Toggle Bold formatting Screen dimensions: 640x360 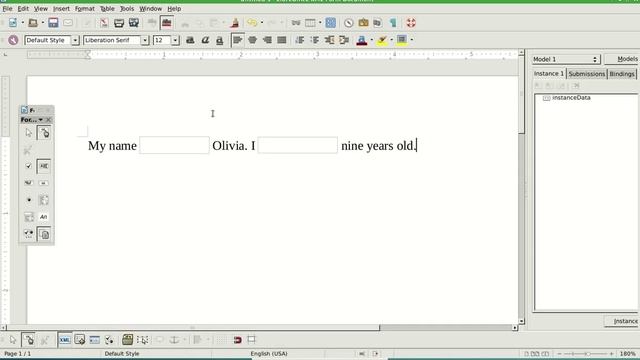click(x=190, y=40)
